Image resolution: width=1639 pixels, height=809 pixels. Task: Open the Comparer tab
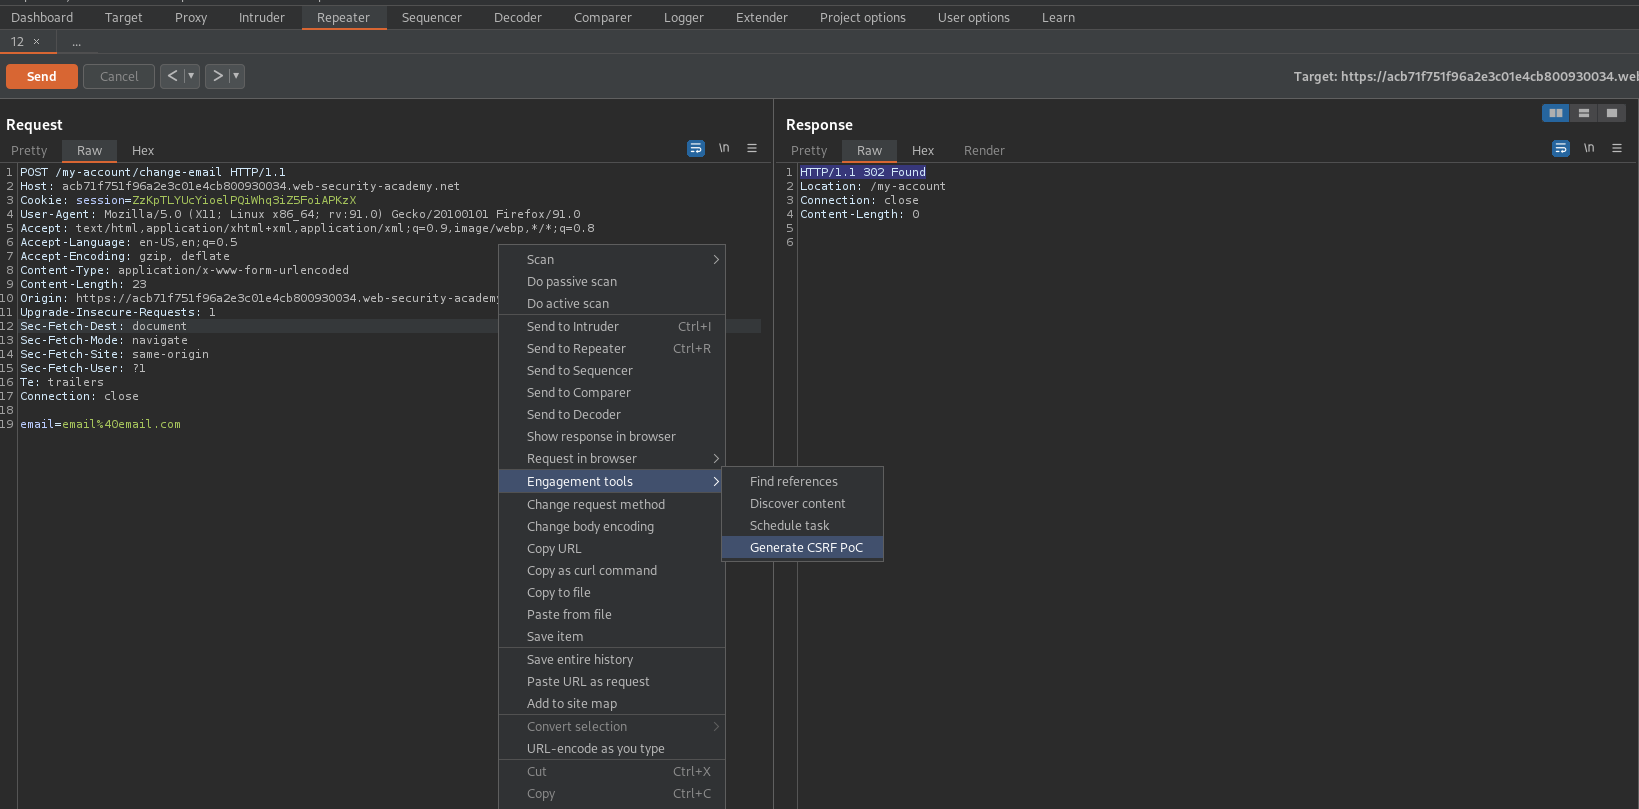tap(603, 17)
